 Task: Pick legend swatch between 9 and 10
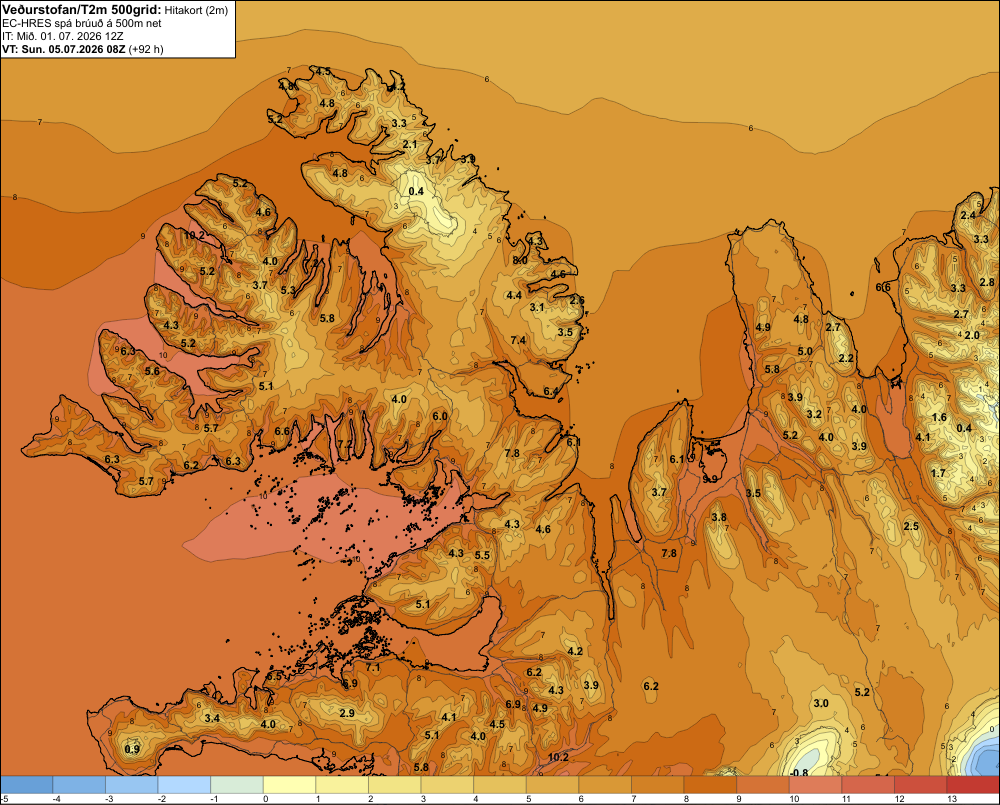(763, 784)
